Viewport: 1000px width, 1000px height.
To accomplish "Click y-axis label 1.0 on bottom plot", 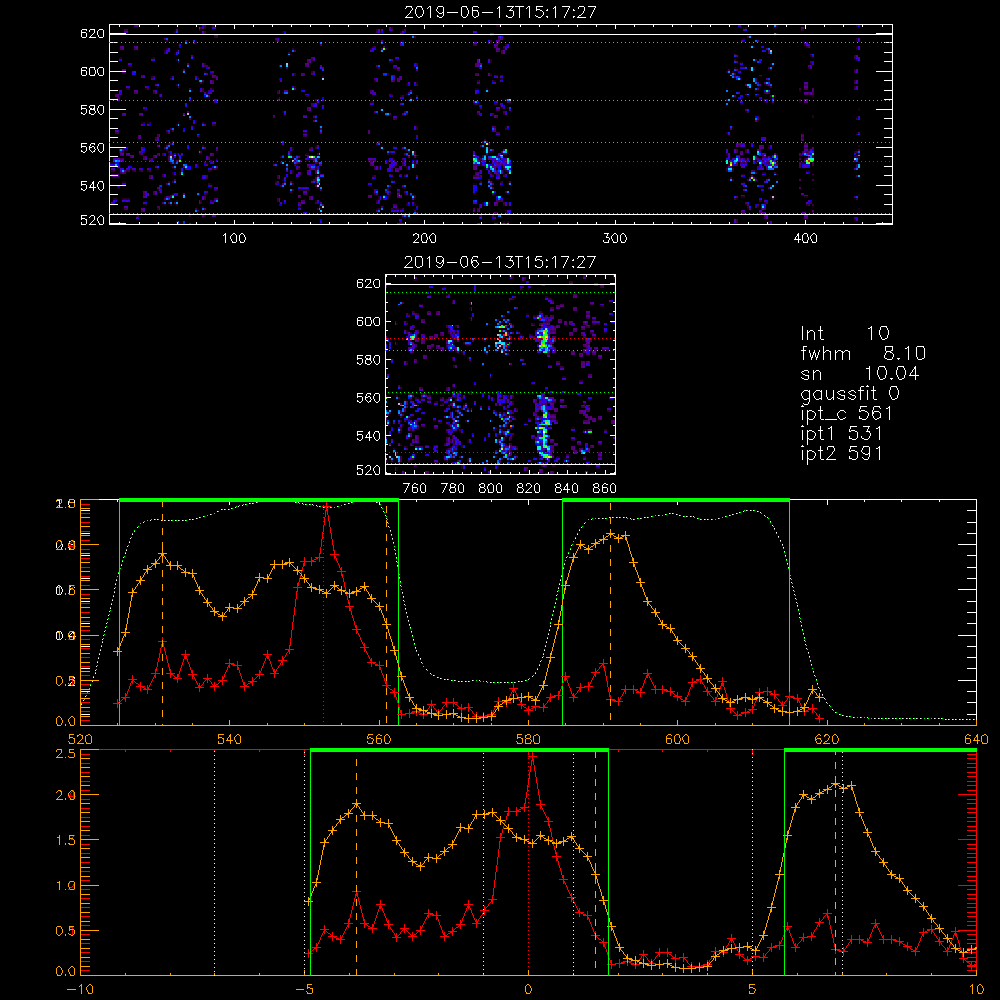I will tap(67, 886).
